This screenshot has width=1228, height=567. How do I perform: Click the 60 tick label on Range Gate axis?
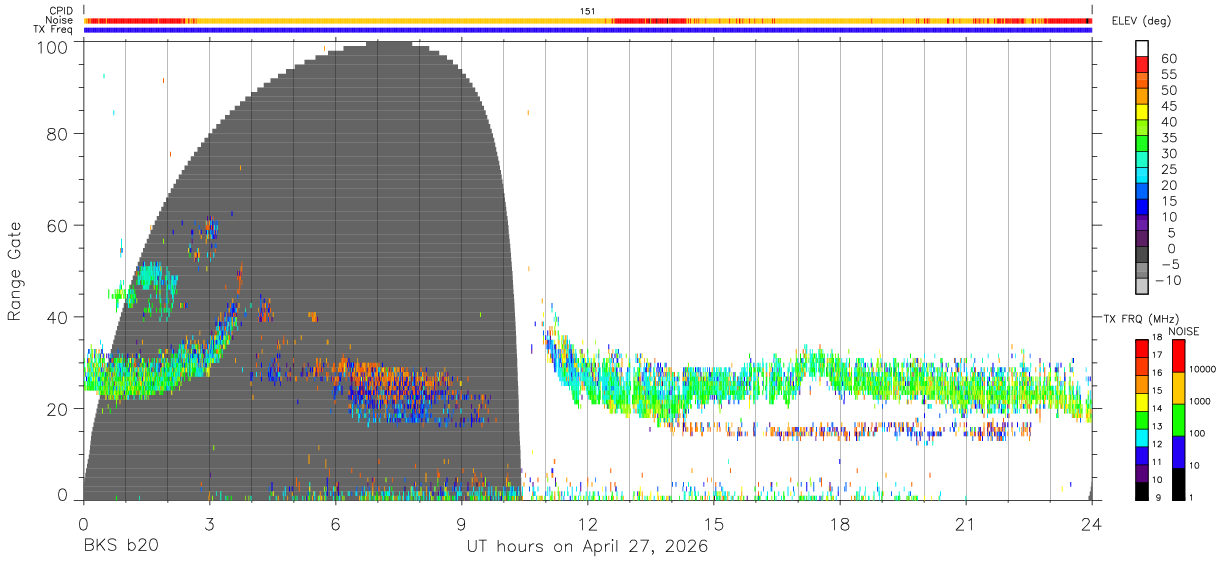pyautogui.click(x=59, y=225)
